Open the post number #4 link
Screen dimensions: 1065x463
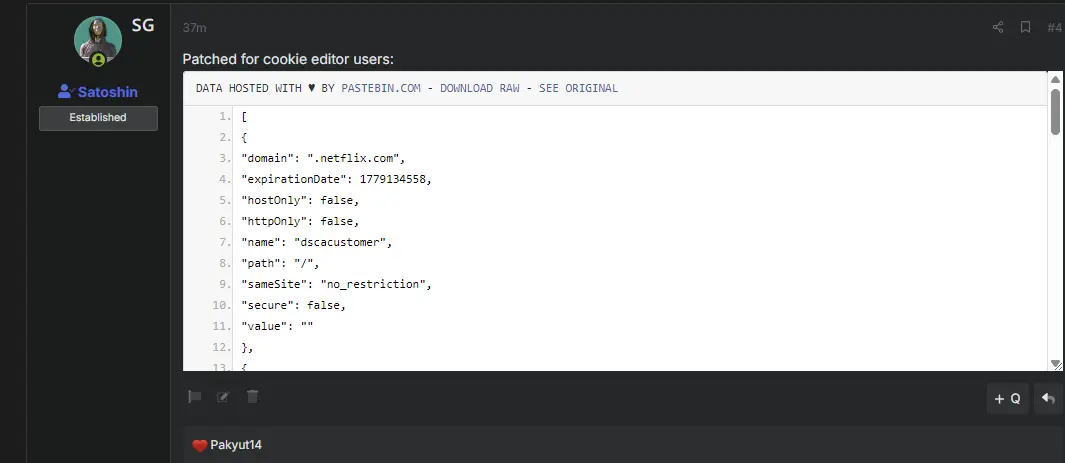[1054, 27]
